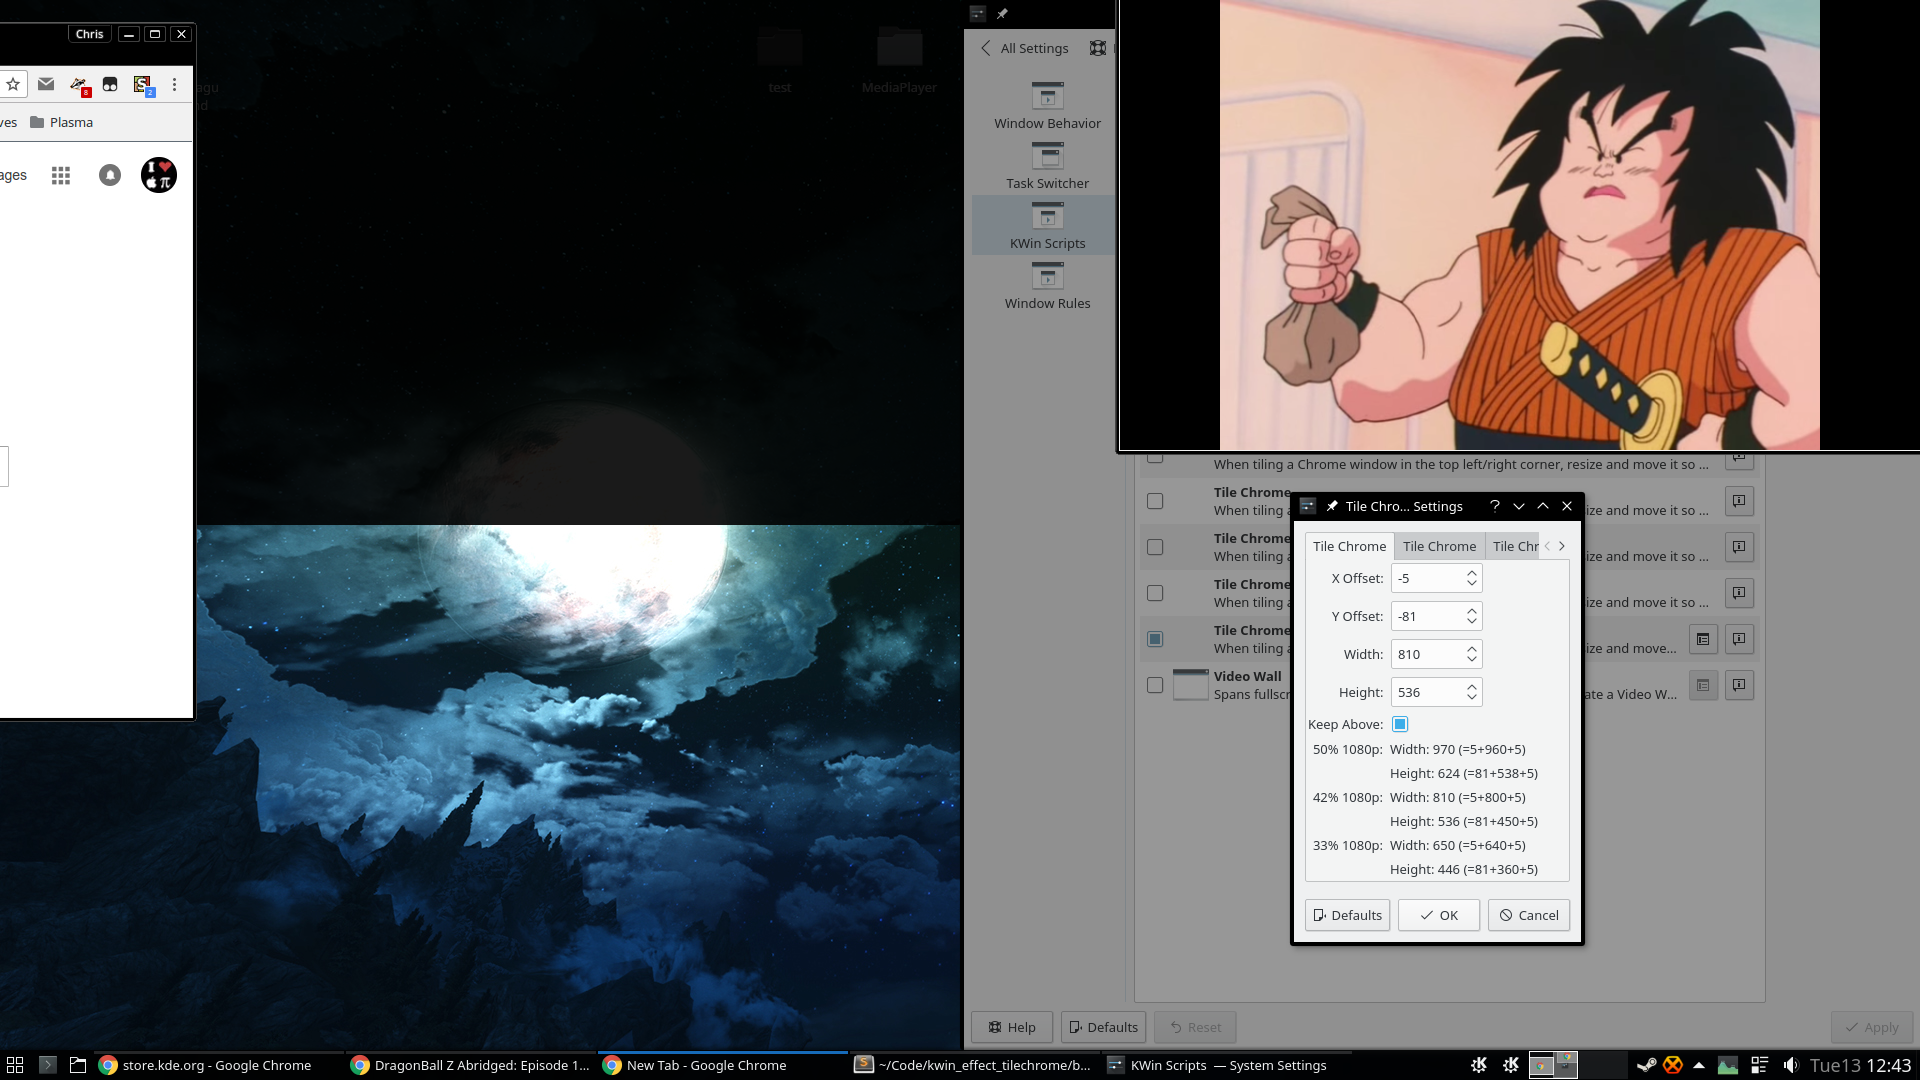Click Cancel in Tile Chrome Settings dialog

click(x=1528, y=915)
